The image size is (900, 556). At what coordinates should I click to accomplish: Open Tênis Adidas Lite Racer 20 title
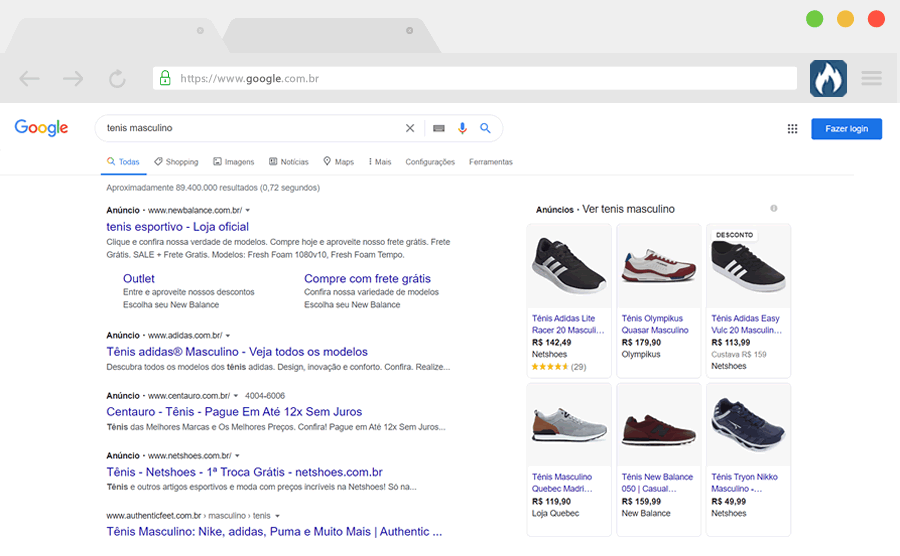[568, 324]
